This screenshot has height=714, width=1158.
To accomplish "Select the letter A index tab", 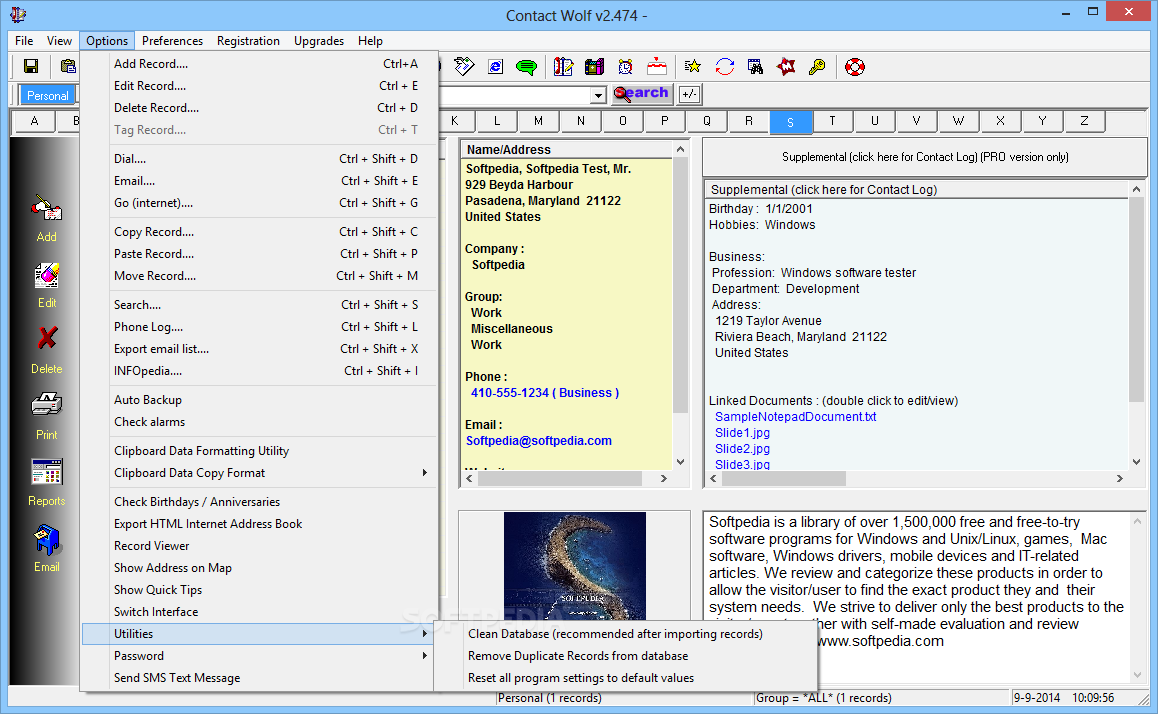I will [x=35, y=121].
